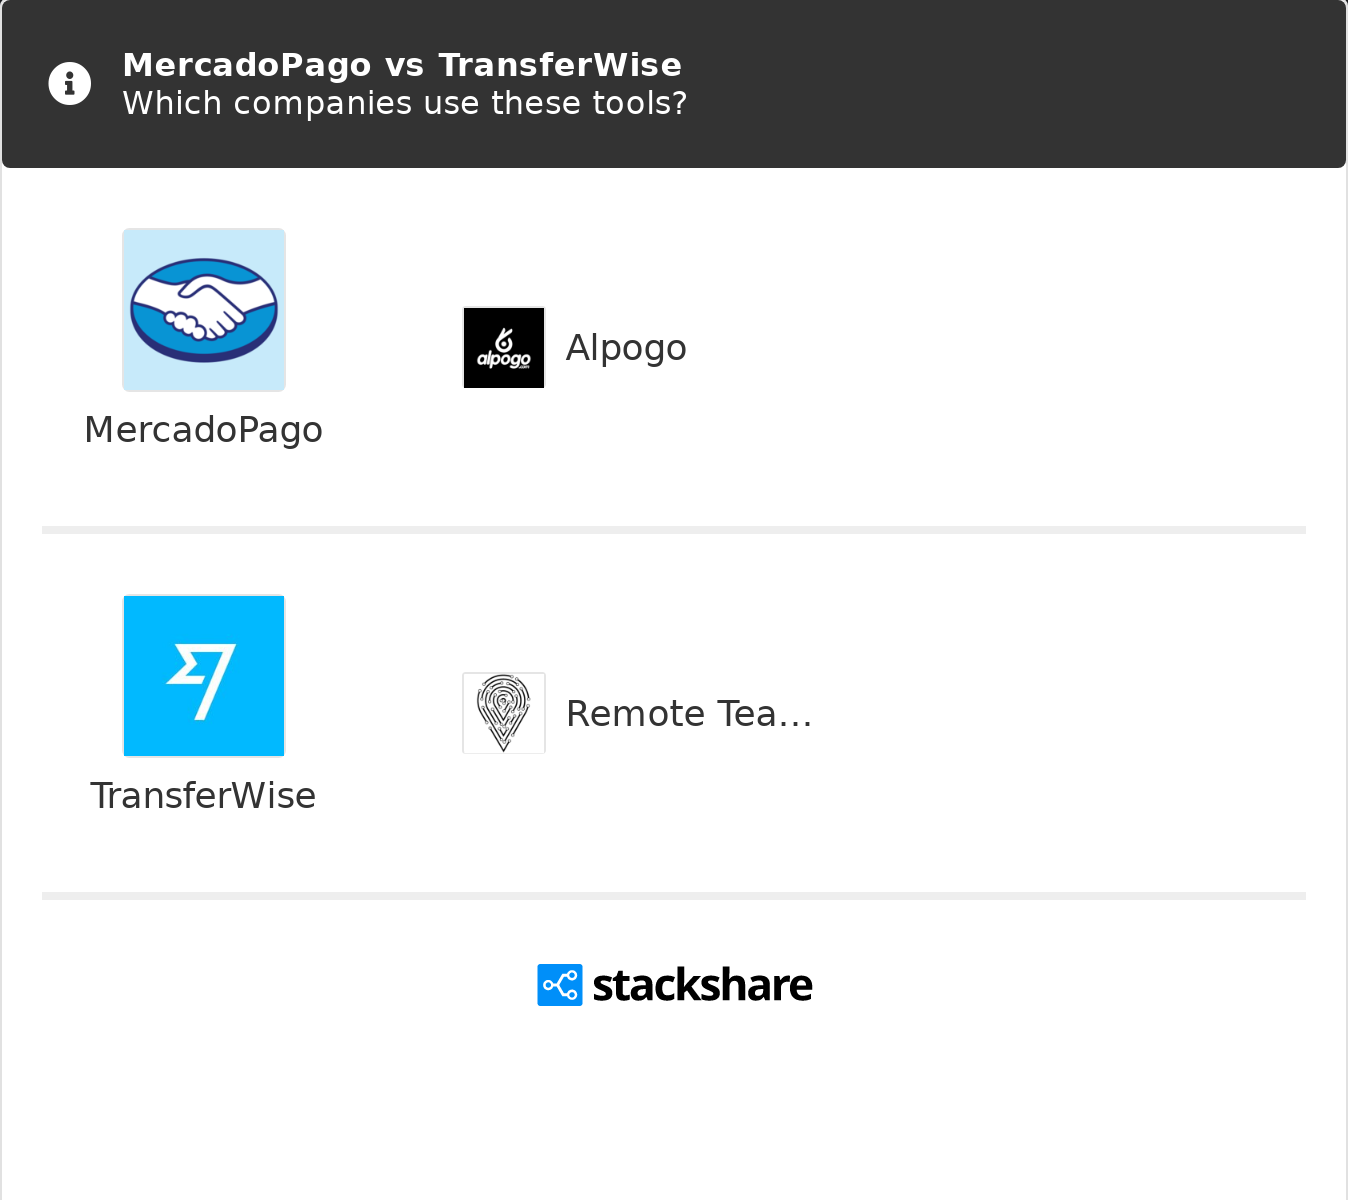Click the stackshare wordmark text
This screenshot has height=1200, width=1348.
click(702, 985)
